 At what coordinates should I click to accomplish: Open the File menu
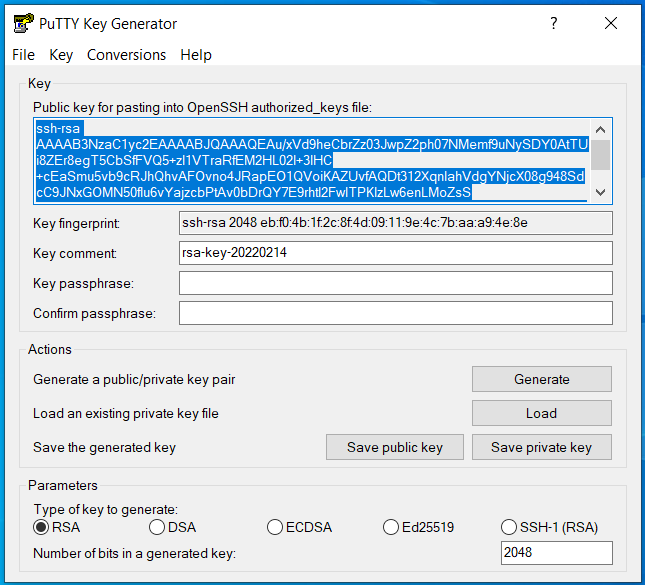[x=23, y=55]
